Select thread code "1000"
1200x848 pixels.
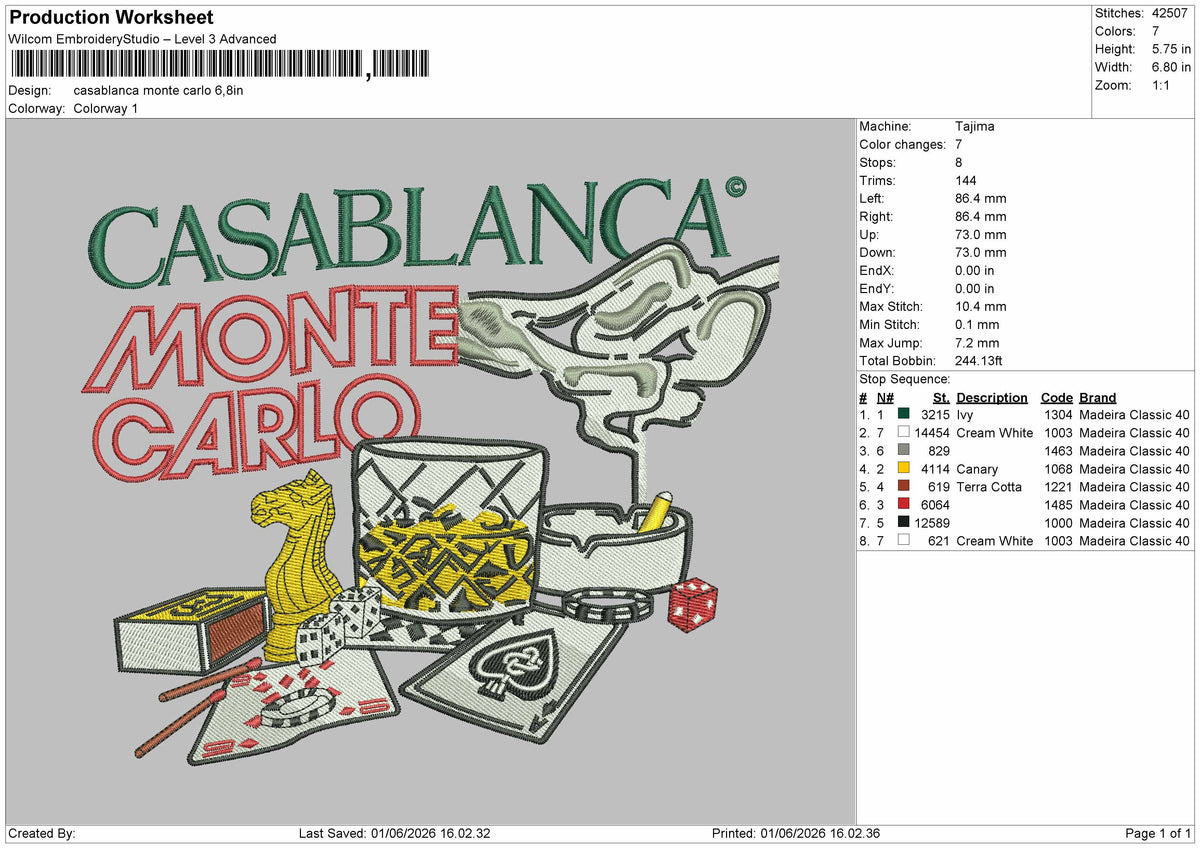[1057, 522]
